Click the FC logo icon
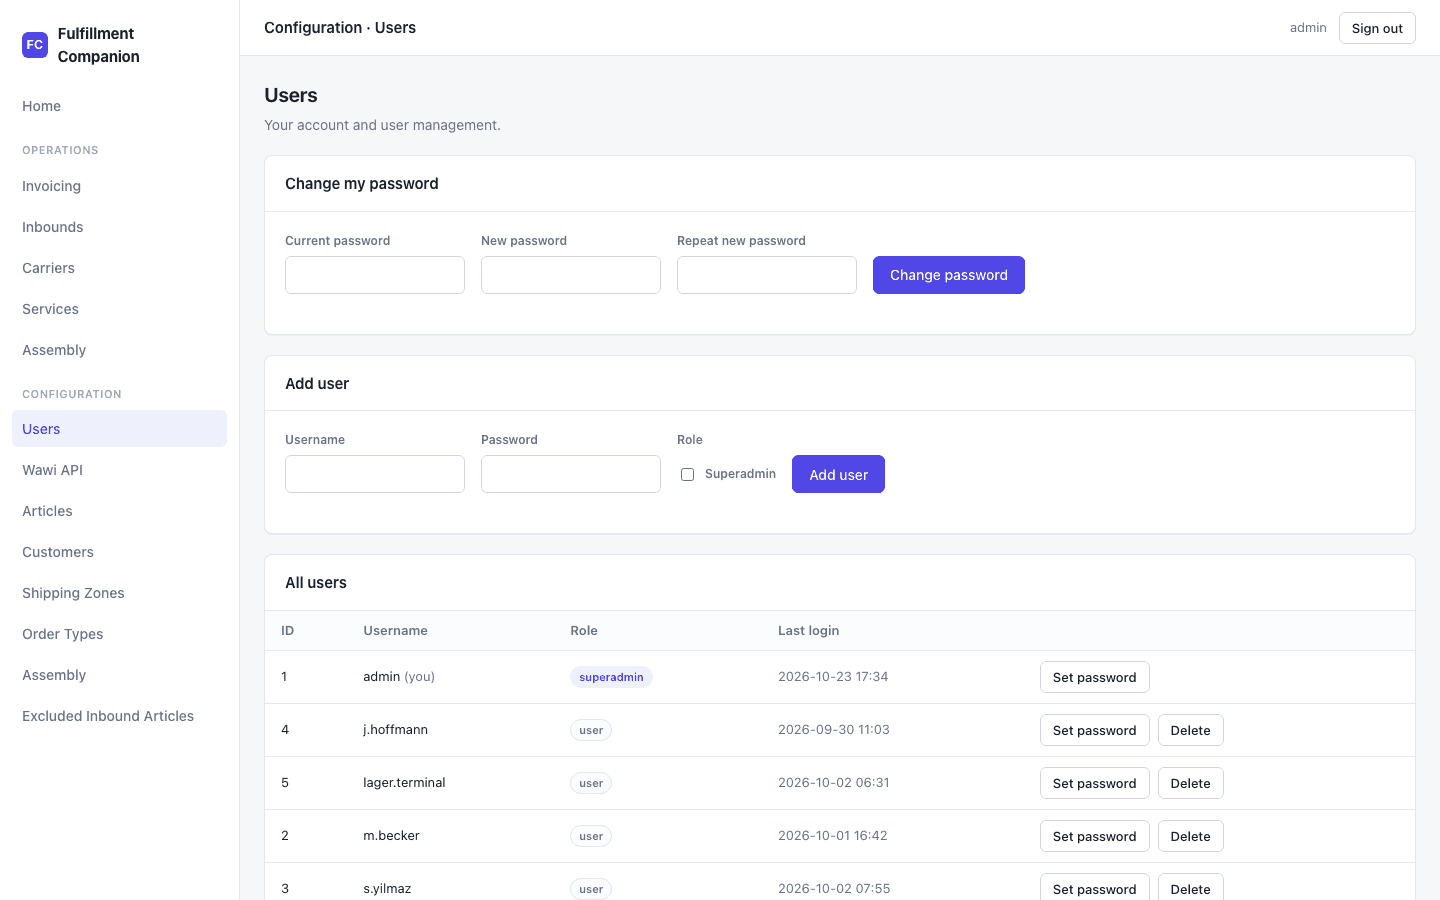The height and width of the screenshot is (900, 1440). click(35, 45)
